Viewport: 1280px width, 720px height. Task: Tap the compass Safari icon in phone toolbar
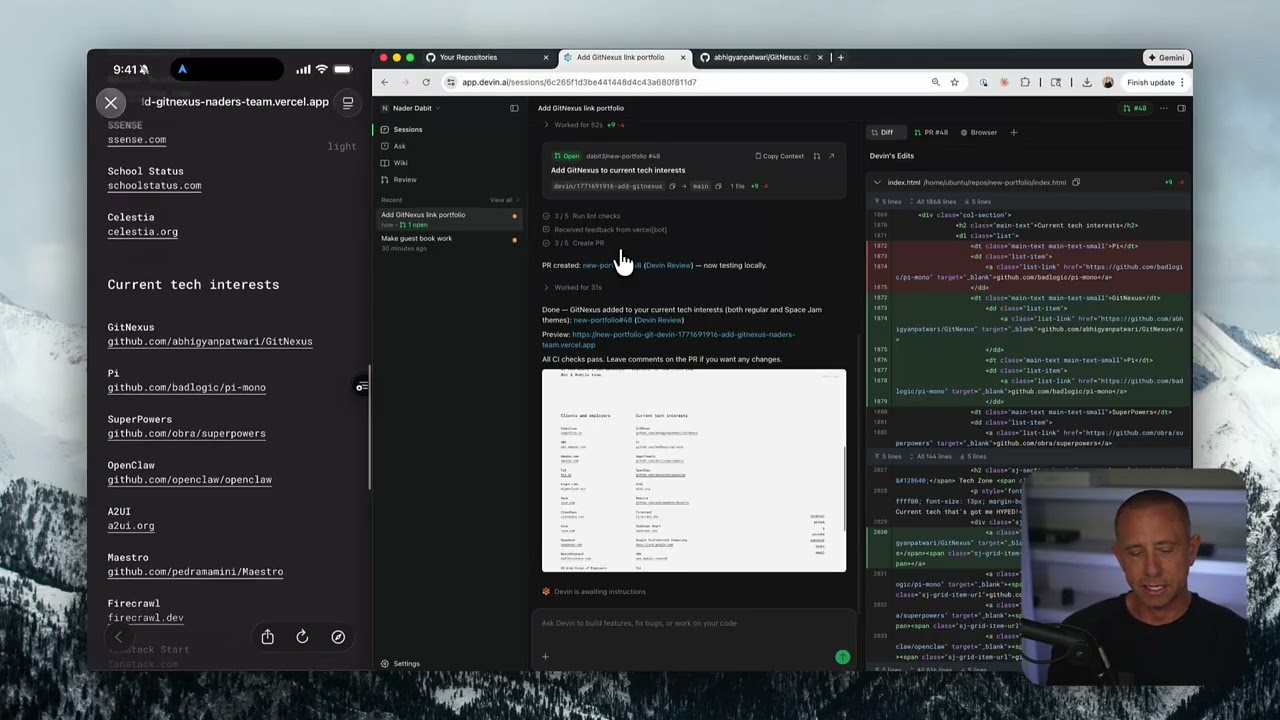pos(338,637)
